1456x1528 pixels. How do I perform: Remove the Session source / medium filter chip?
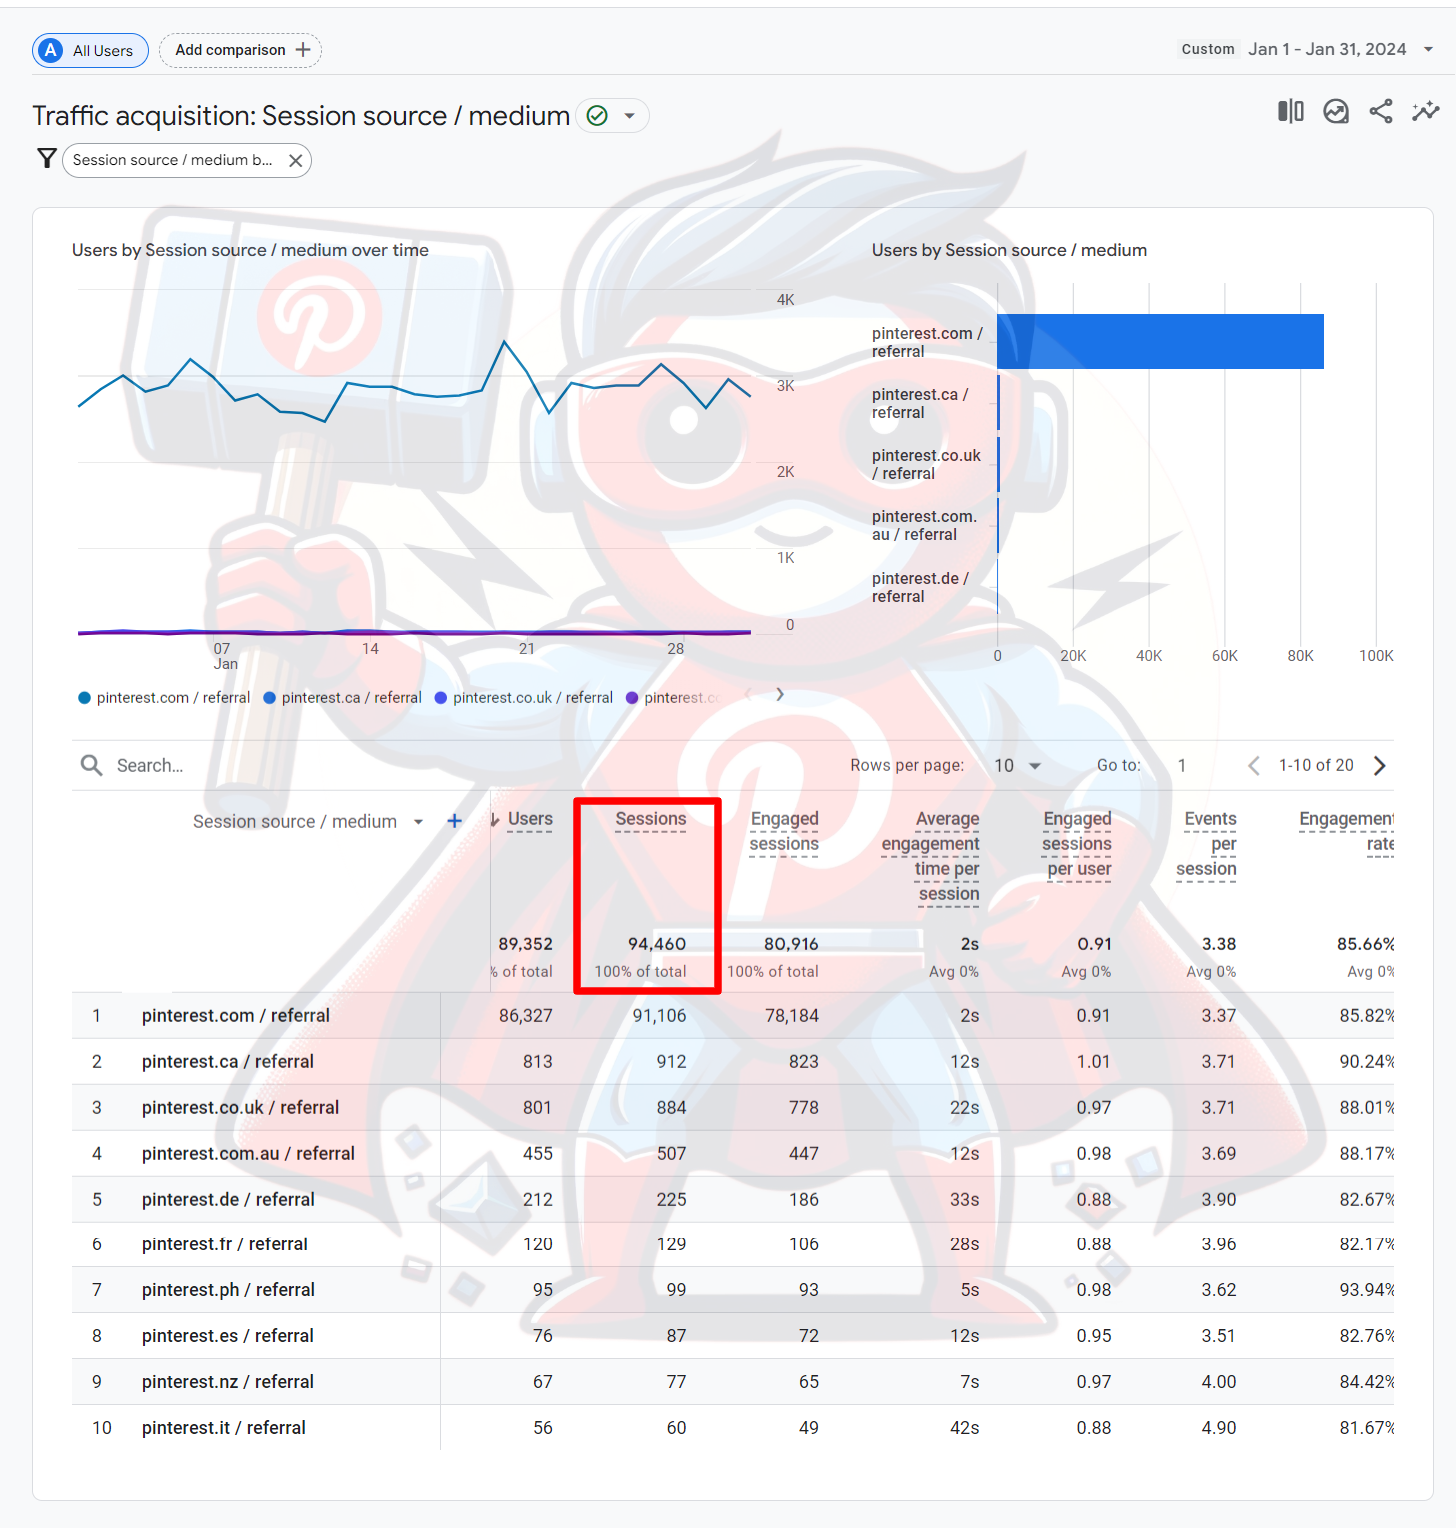coord(295,160)
